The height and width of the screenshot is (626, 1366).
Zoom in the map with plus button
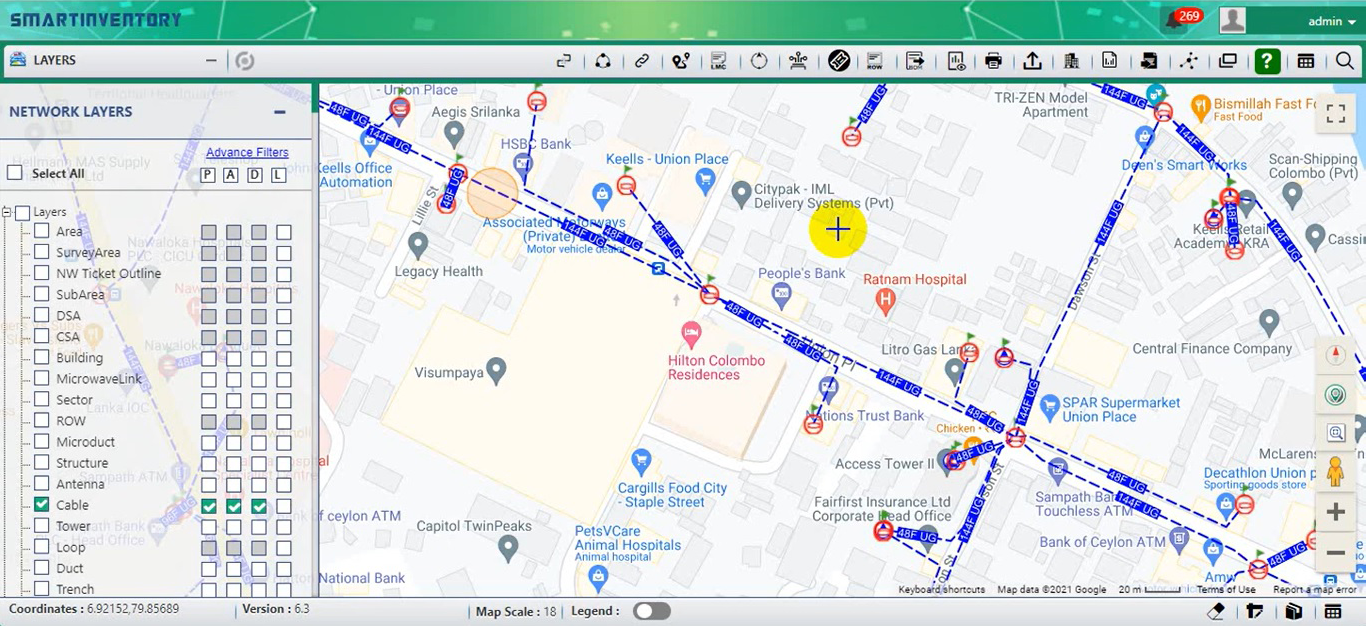click(x=1336, y=512)
